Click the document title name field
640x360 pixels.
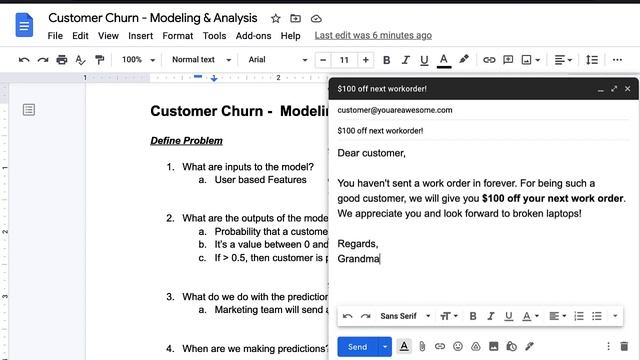click(x=153, y=18)
